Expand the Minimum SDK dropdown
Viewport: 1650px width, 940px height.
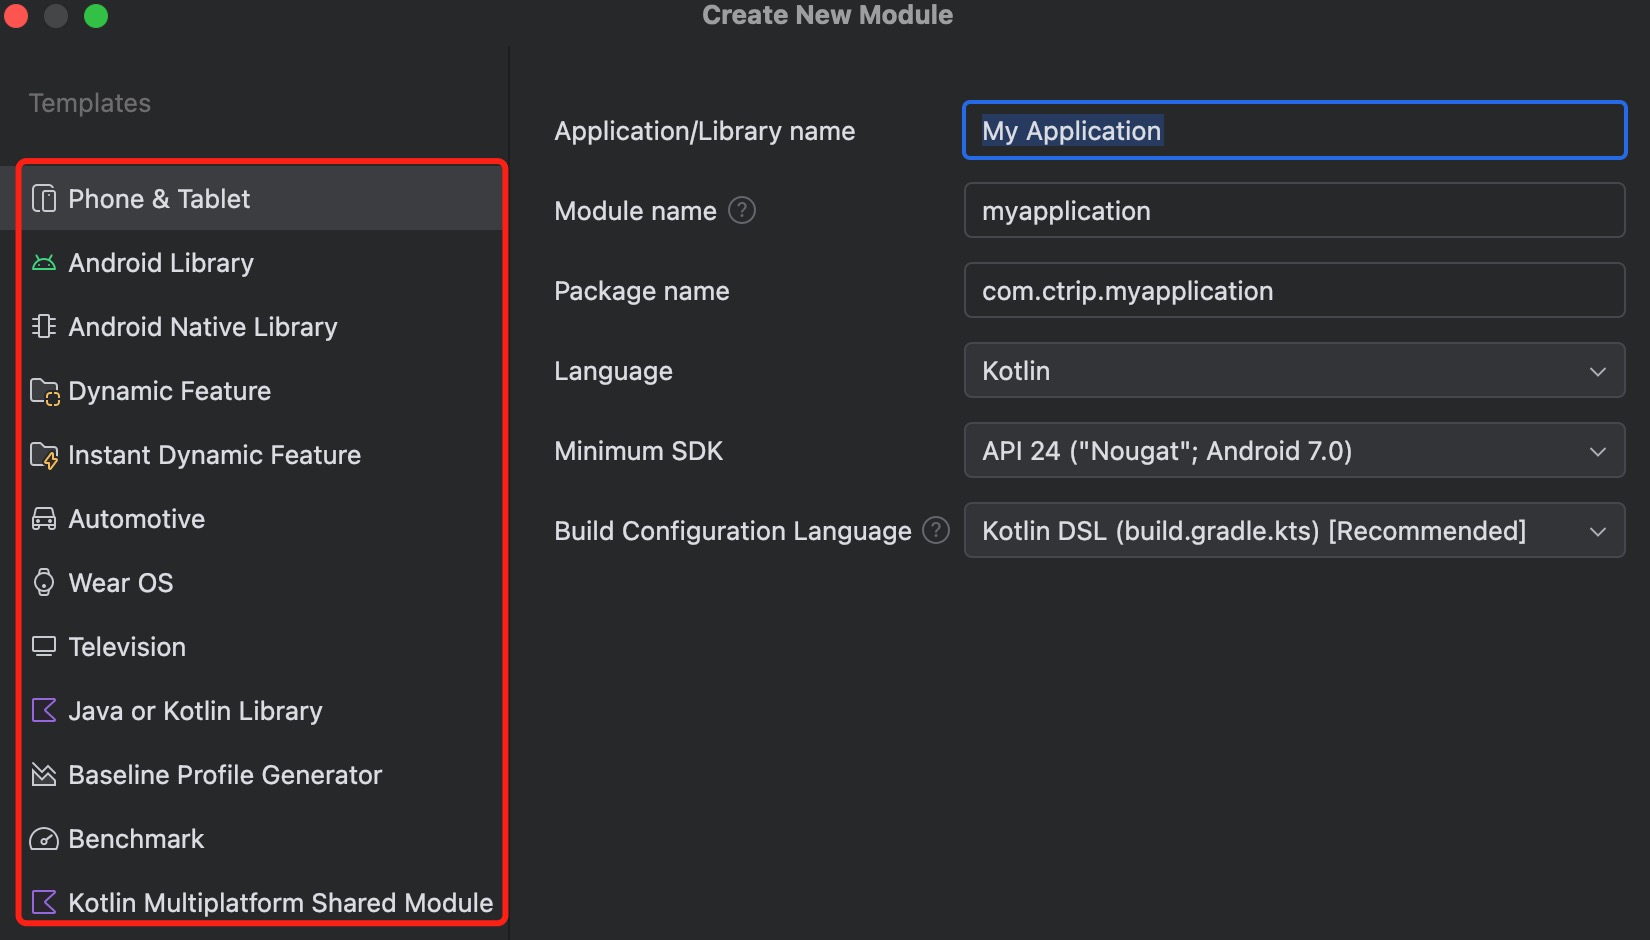(x=1294, y=451)
